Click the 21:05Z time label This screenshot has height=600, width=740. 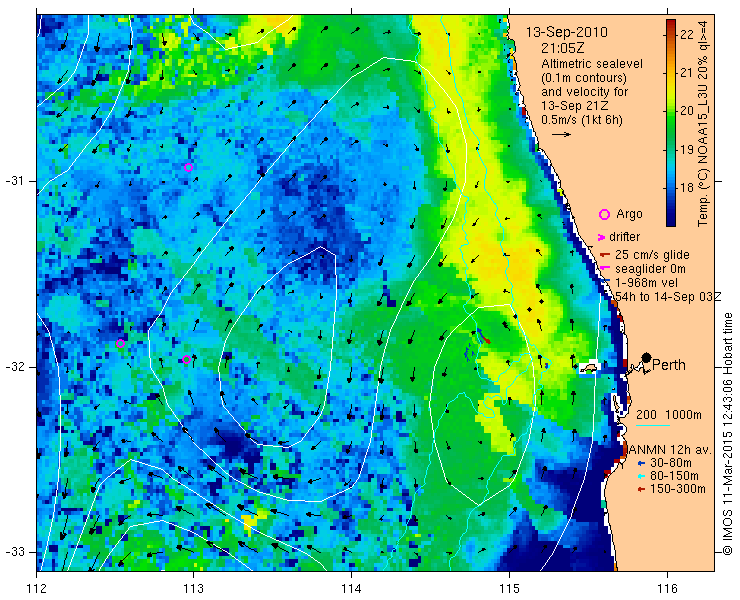(562, 48)
